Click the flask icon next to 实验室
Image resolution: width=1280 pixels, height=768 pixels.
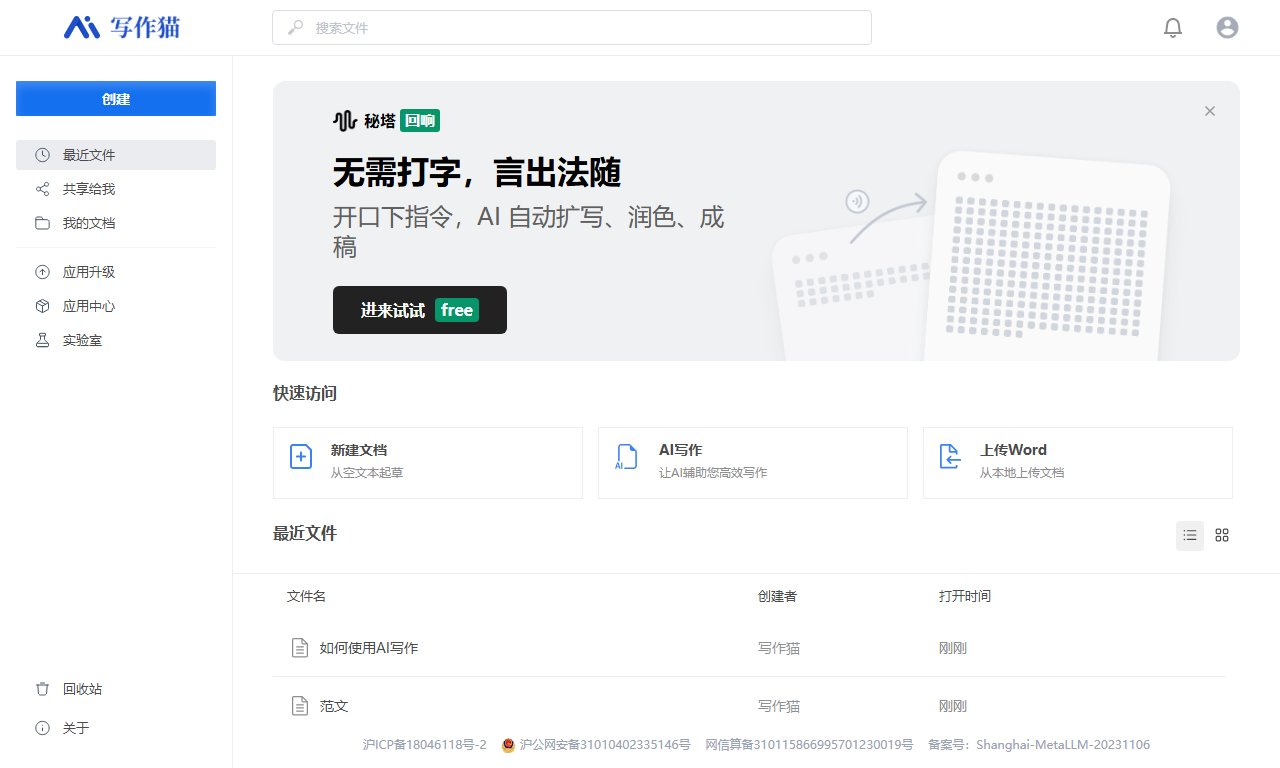pos(42,340)
